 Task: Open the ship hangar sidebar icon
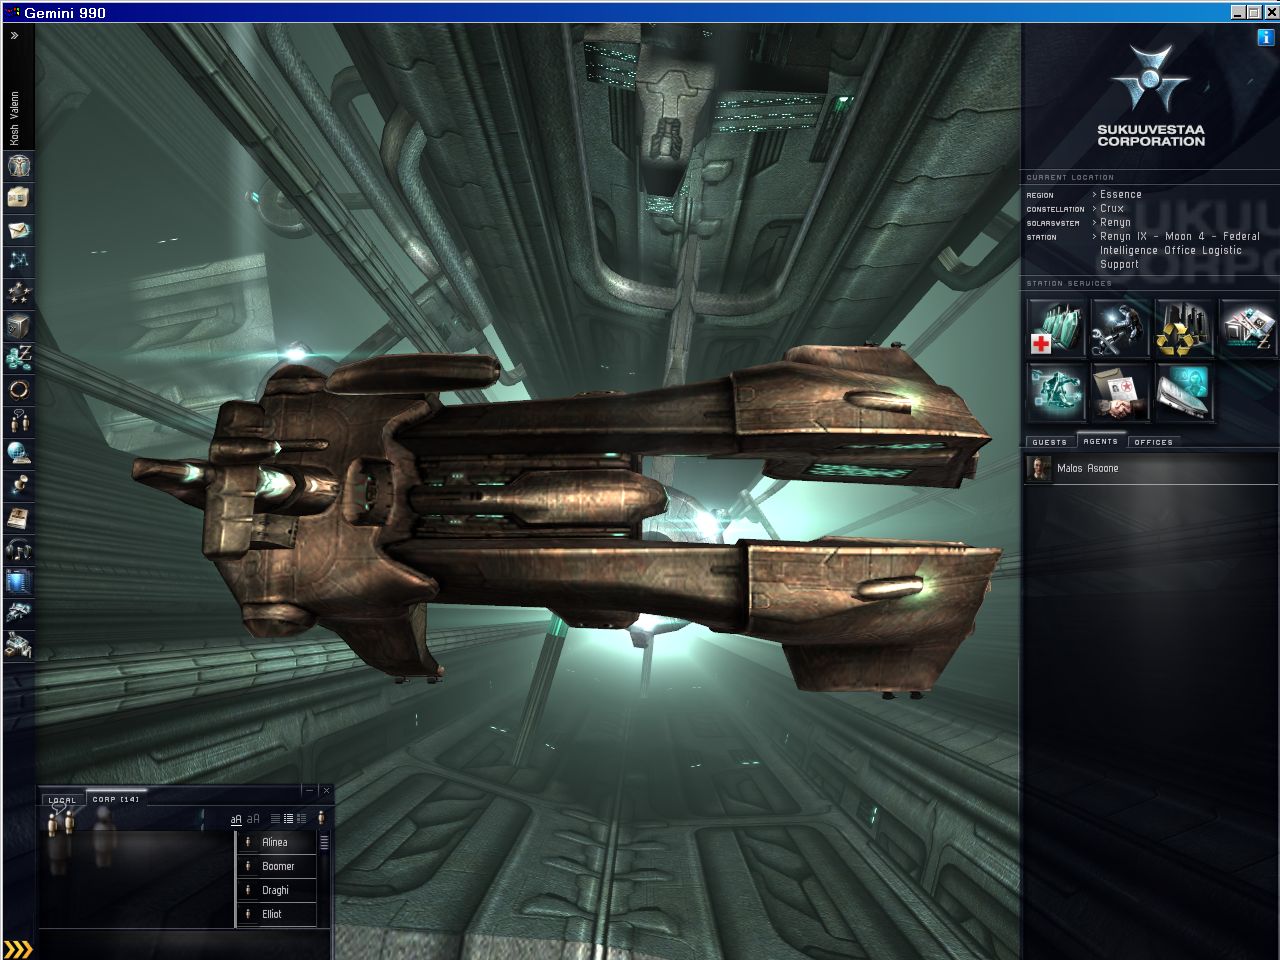click(x=18, y=613)
